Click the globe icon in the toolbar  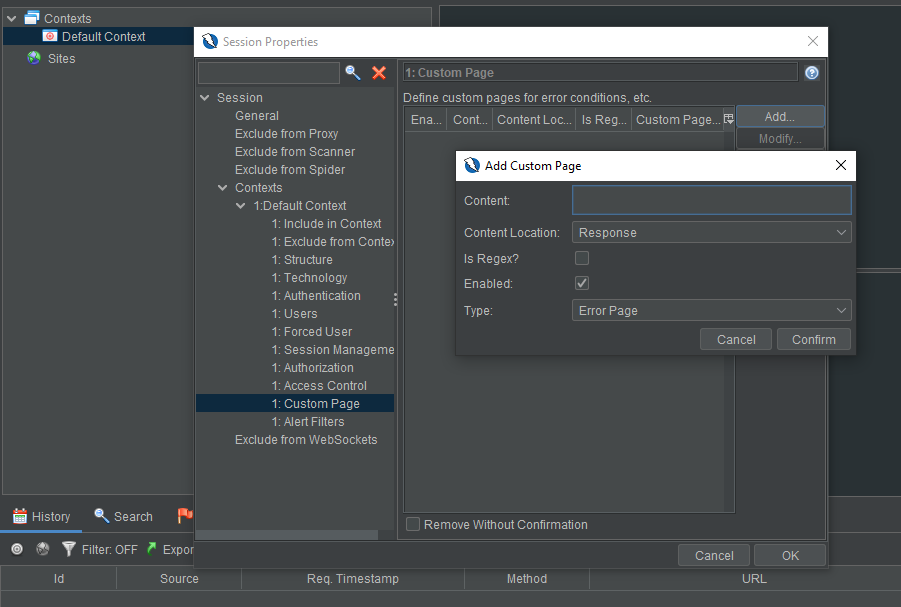[42, 549]
